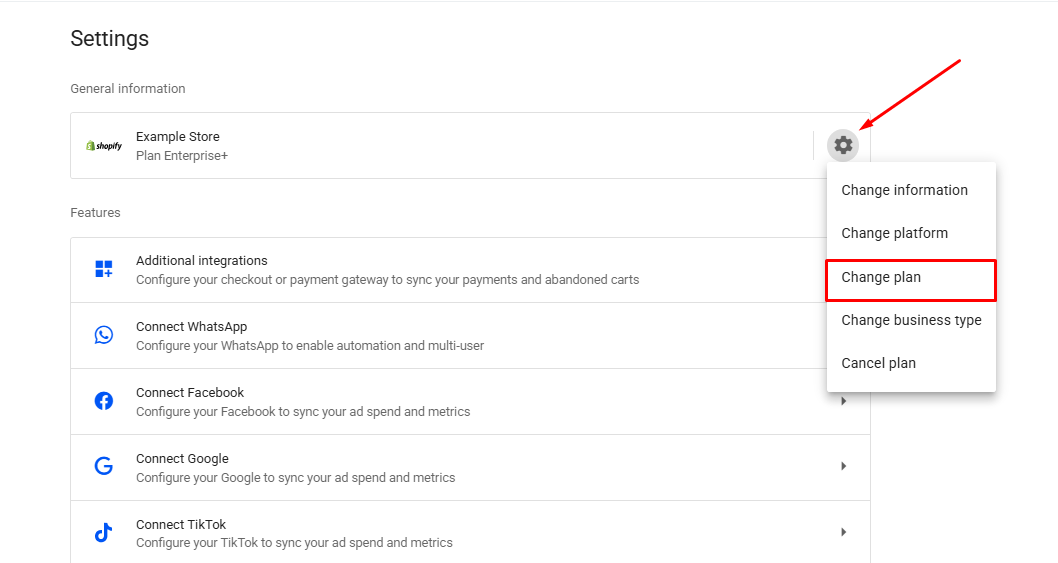Screen dimensions: 1058x563
Task: Click the Google logo icon
Action: click(104, 467)
